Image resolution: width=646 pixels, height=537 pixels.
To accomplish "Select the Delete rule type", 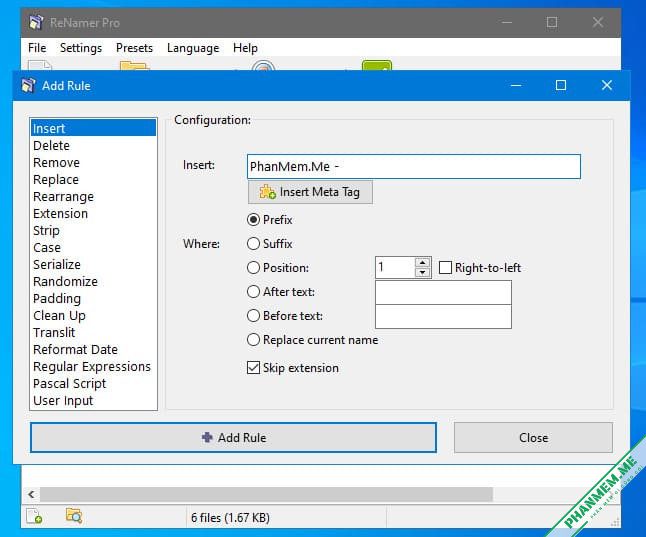I will click(93, 145).
